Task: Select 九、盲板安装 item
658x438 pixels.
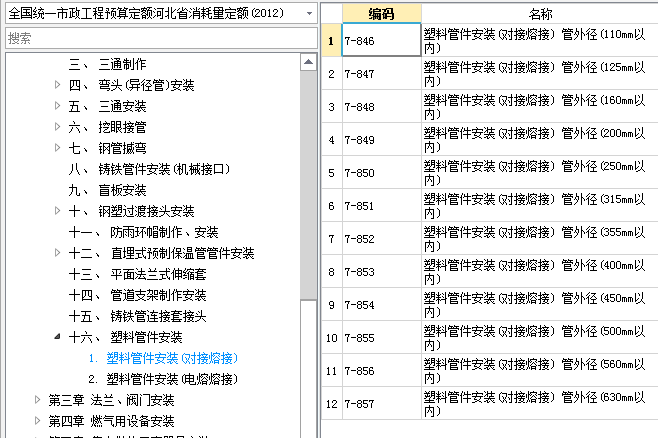Action: tap(107, 190)
